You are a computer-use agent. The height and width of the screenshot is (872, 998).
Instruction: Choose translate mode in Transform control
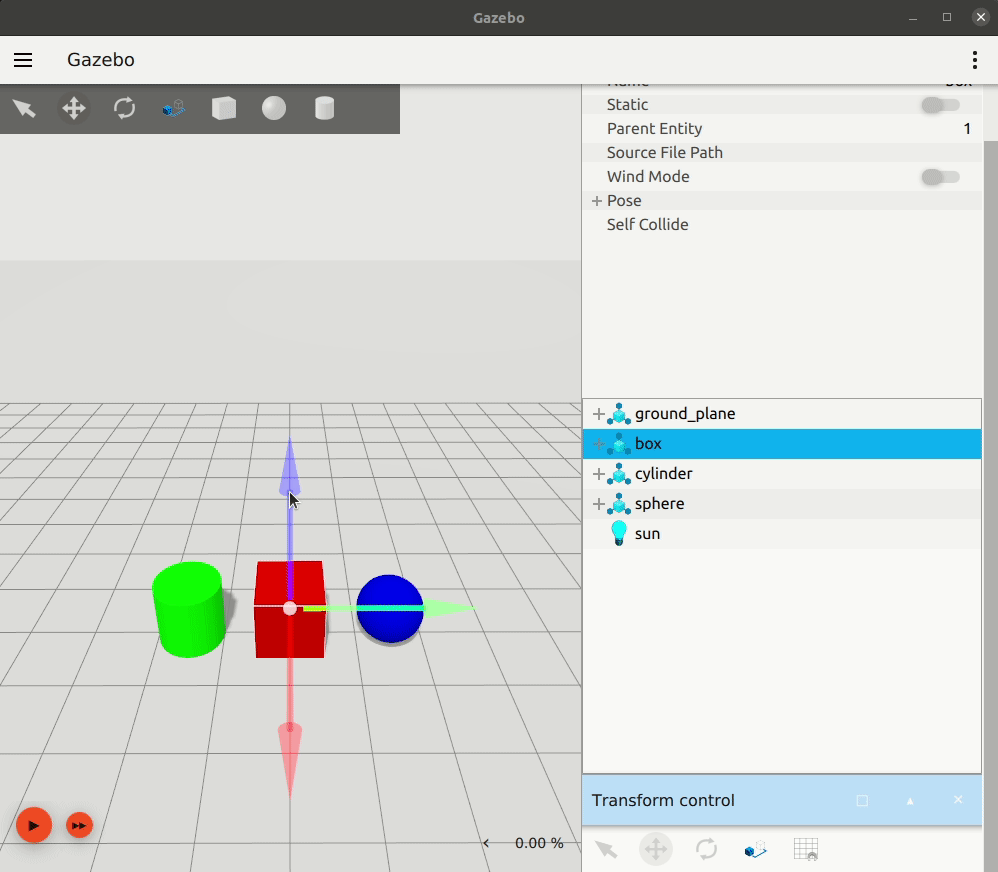click(x=656, y=849)
